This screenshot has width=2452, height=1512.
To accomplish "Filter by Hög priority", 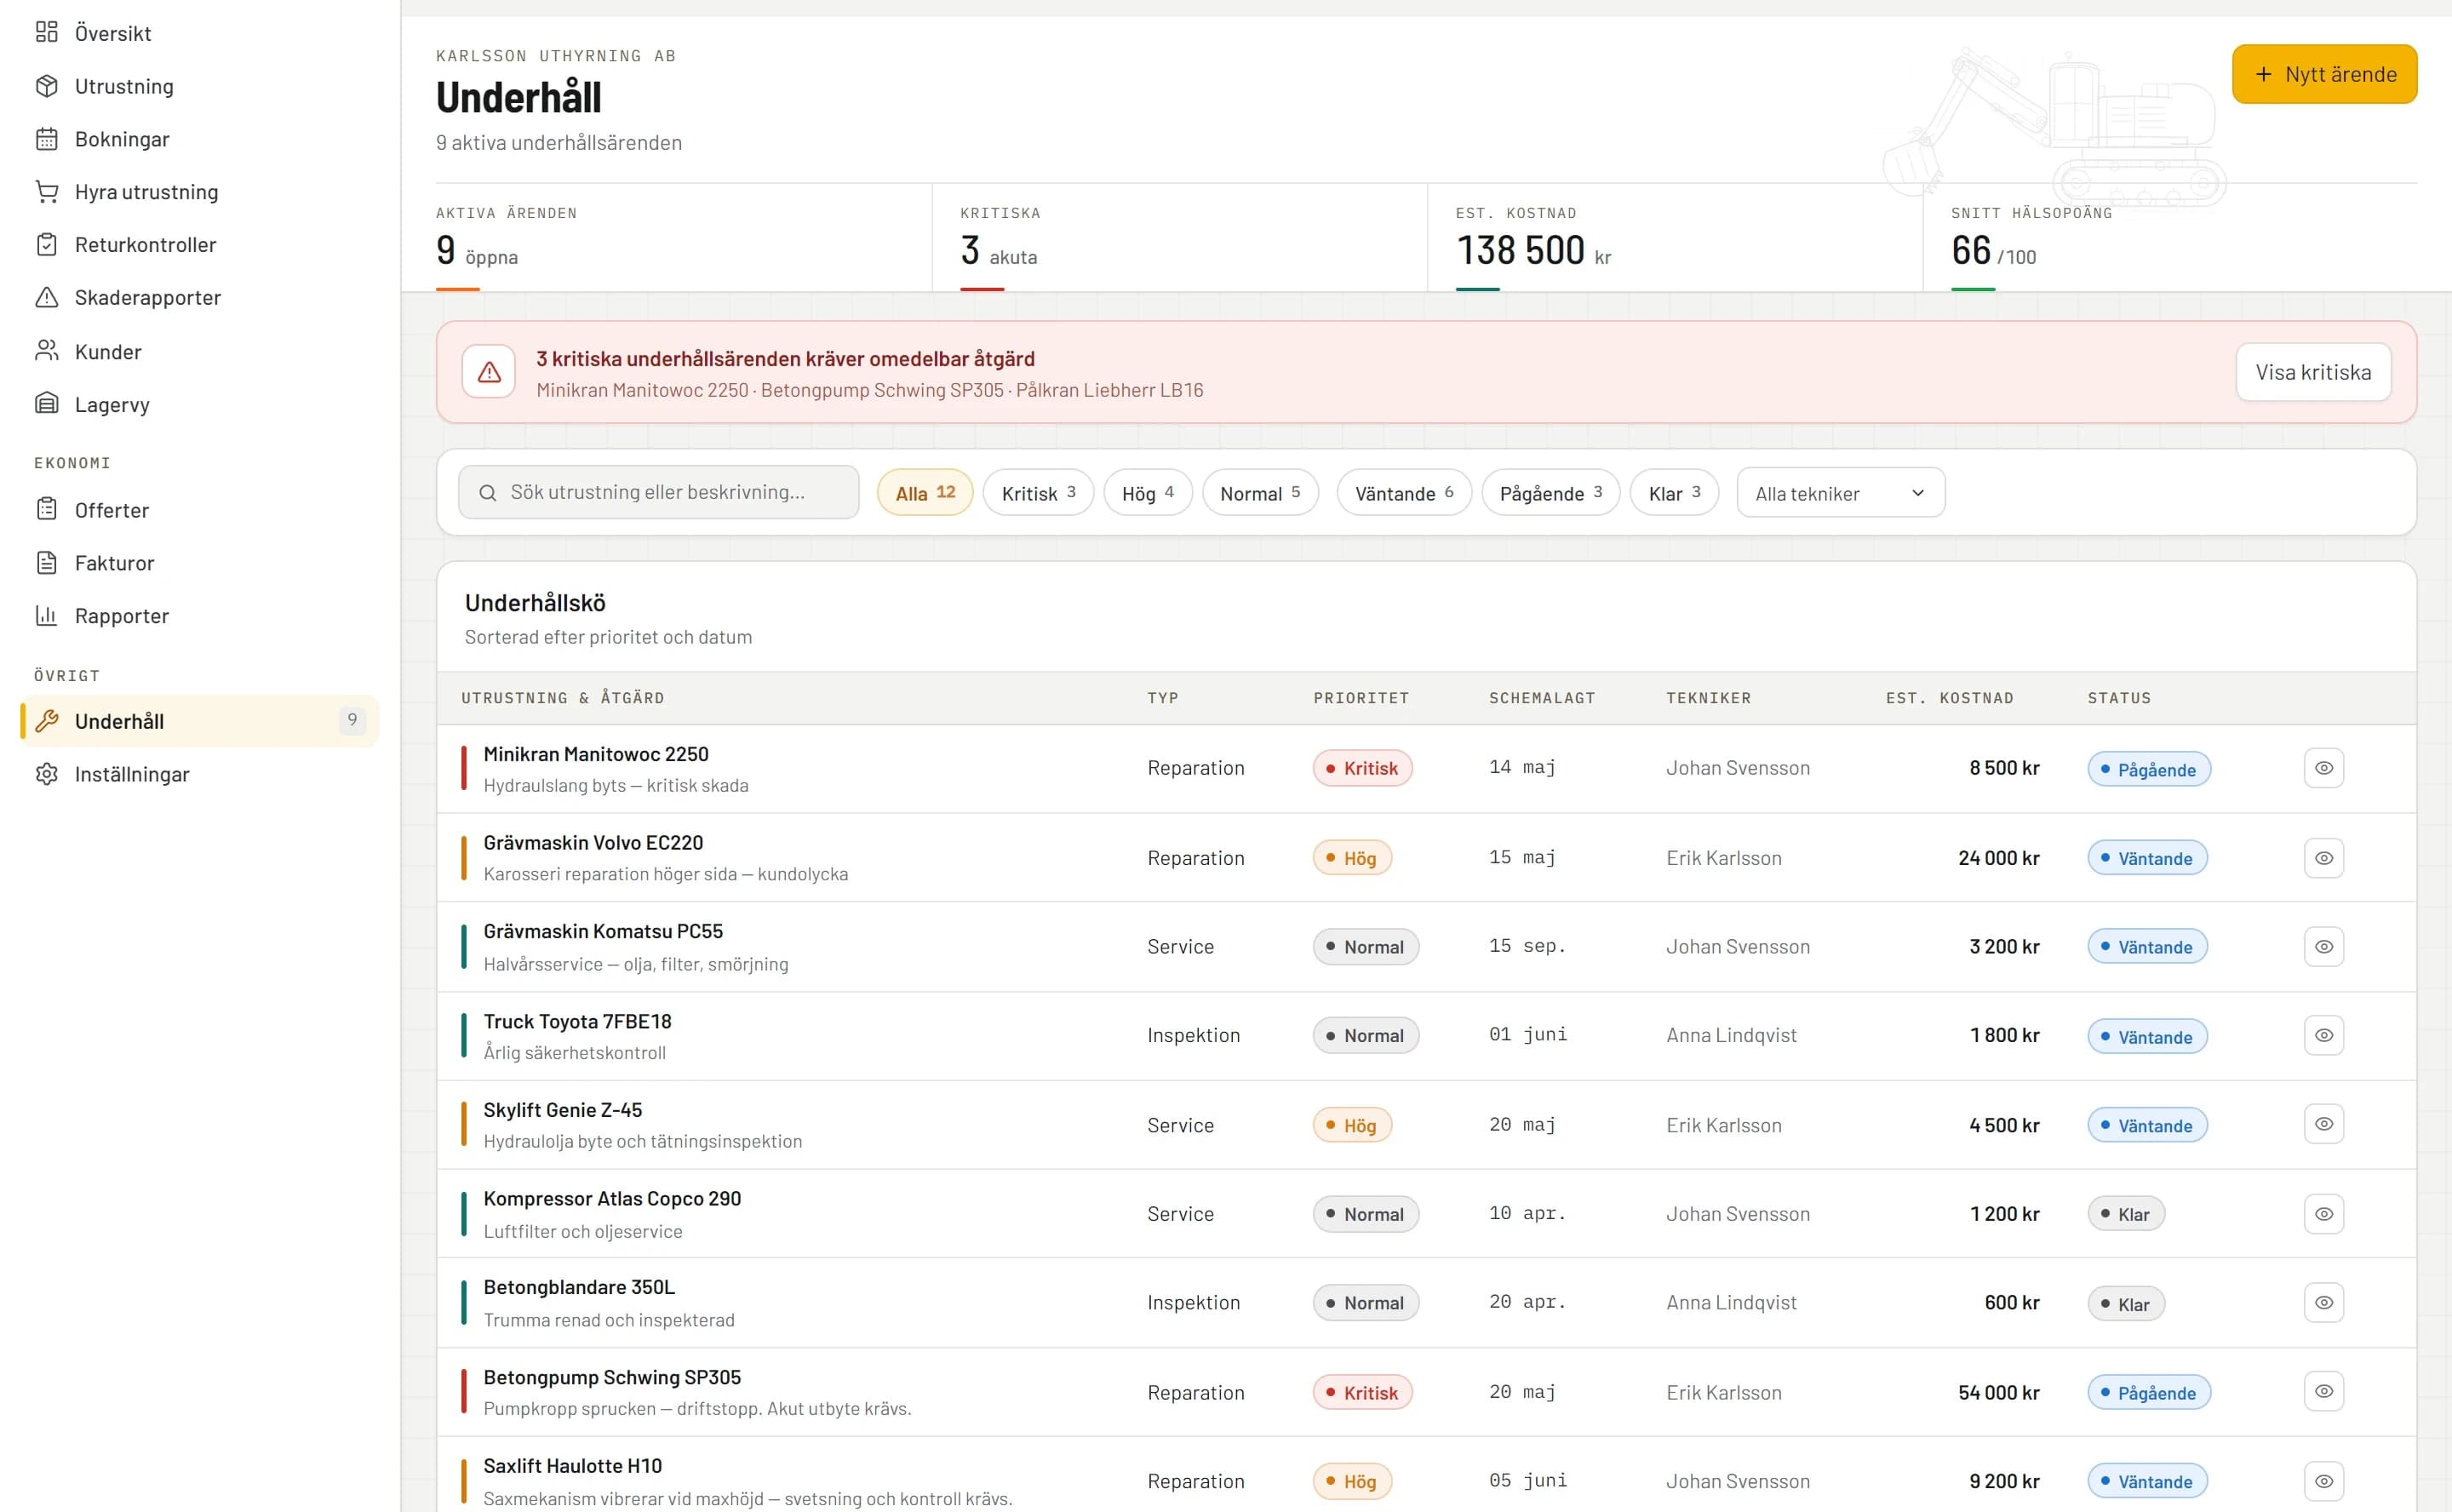I will point(1147,493).
